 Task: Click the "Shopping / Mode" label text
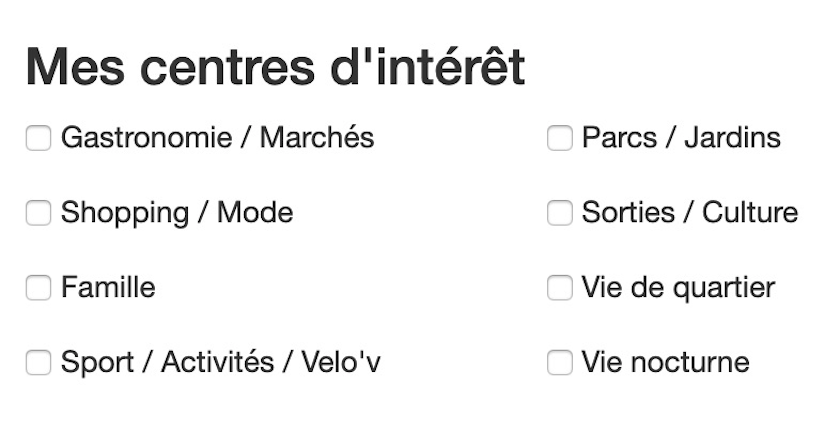click(177, 213)
